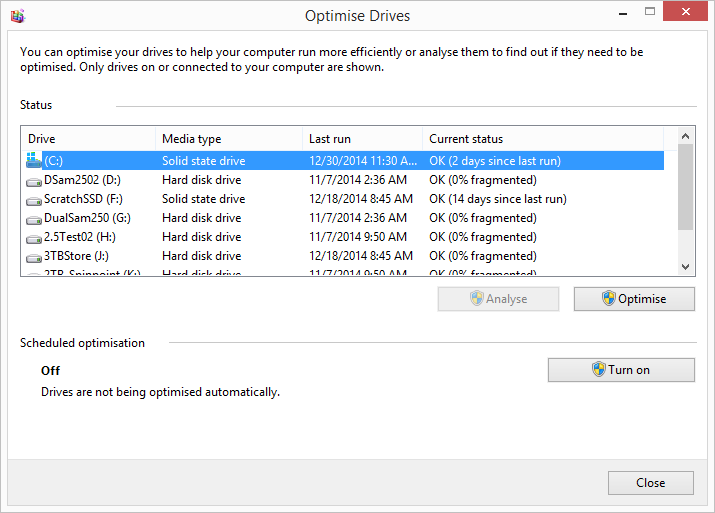Click the drive icon next to DSam2502 (D:)

[x=34, y=181]
